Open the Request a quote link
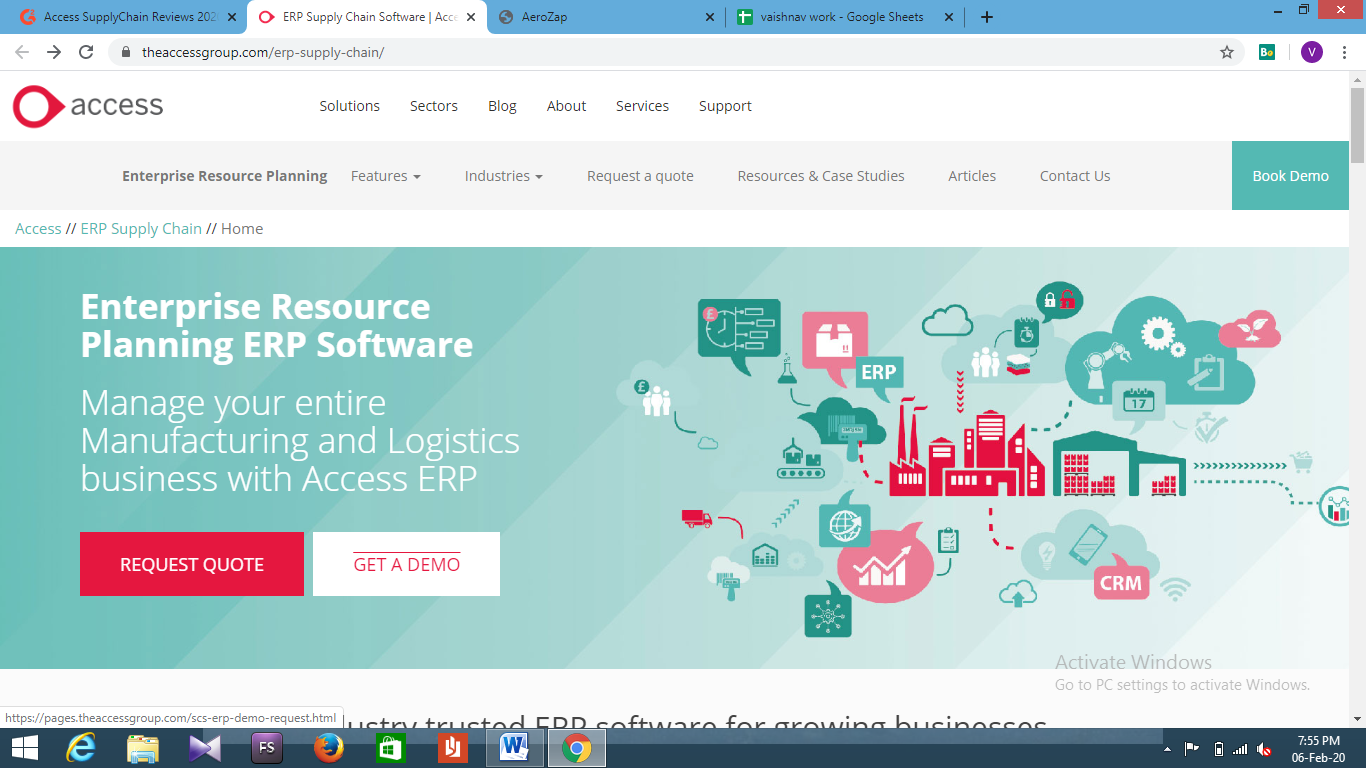1366x768 pixels. 640,176
